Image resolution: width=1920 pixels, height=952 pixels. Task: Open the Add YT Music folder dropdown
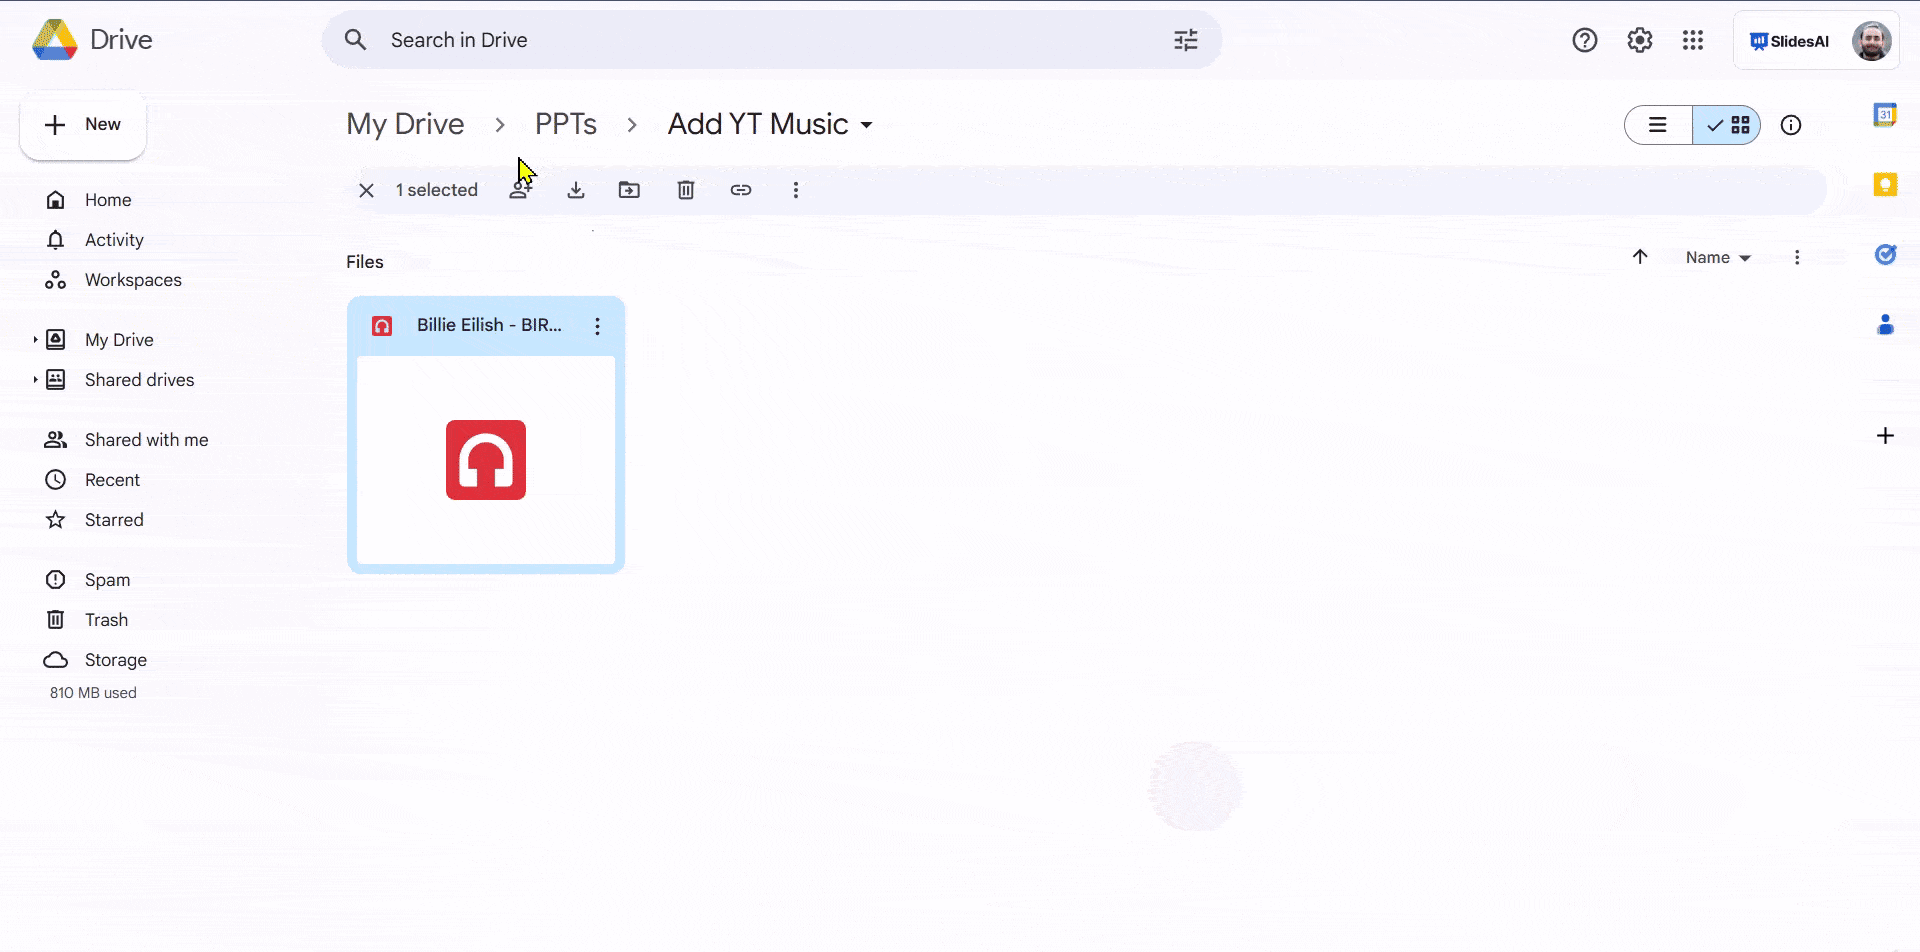click(866, 124)
